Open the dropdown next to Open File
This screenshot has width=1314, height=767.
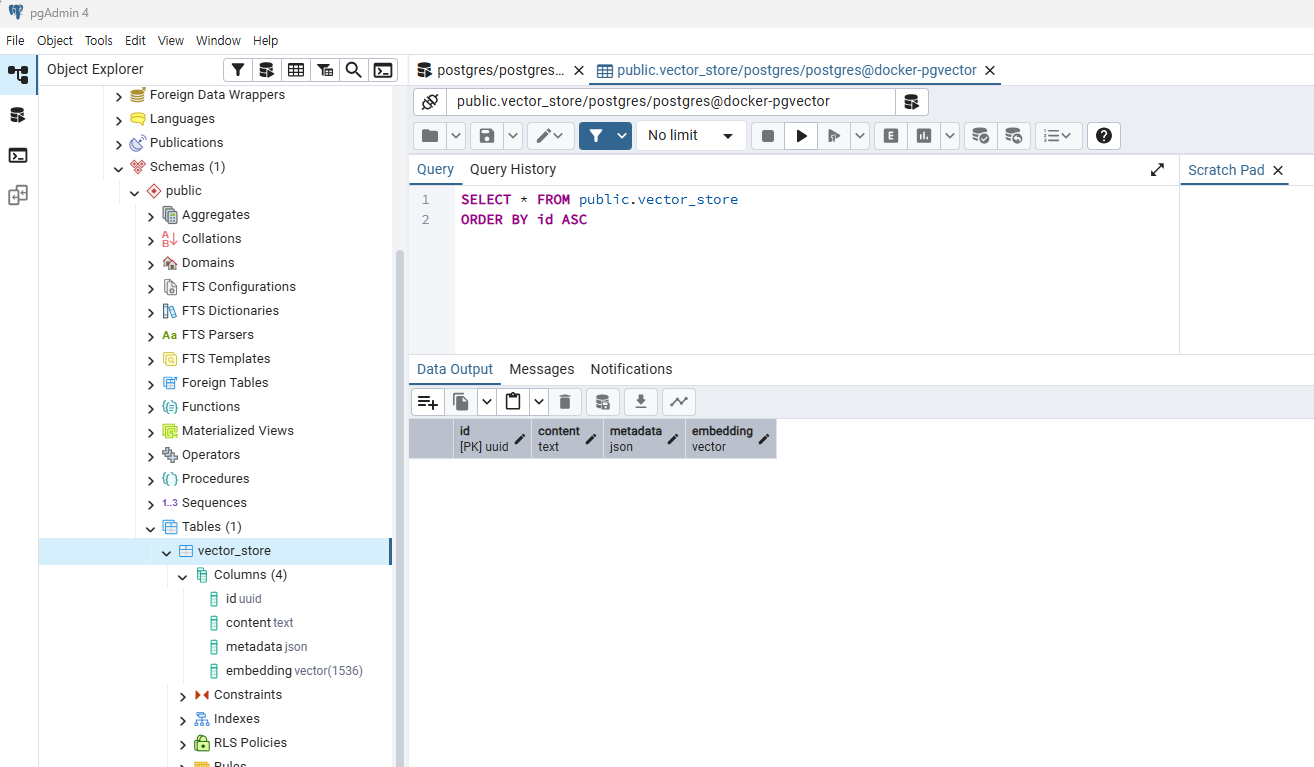[456, 136]
